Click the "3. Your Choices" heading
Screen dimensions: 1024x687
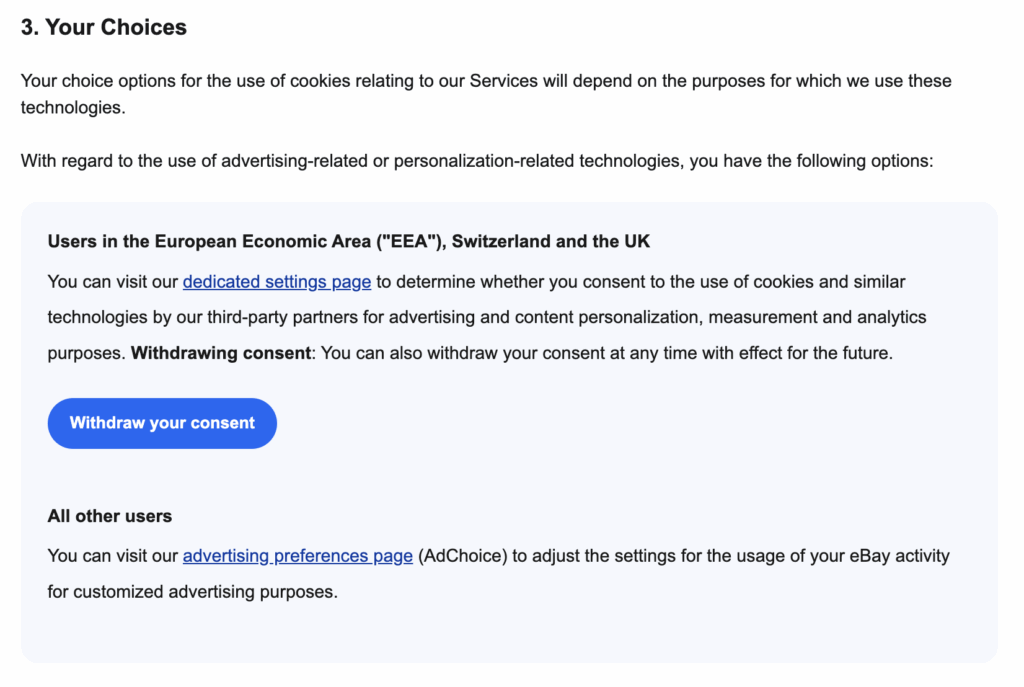pyautogui.click(x=104, y=28)
